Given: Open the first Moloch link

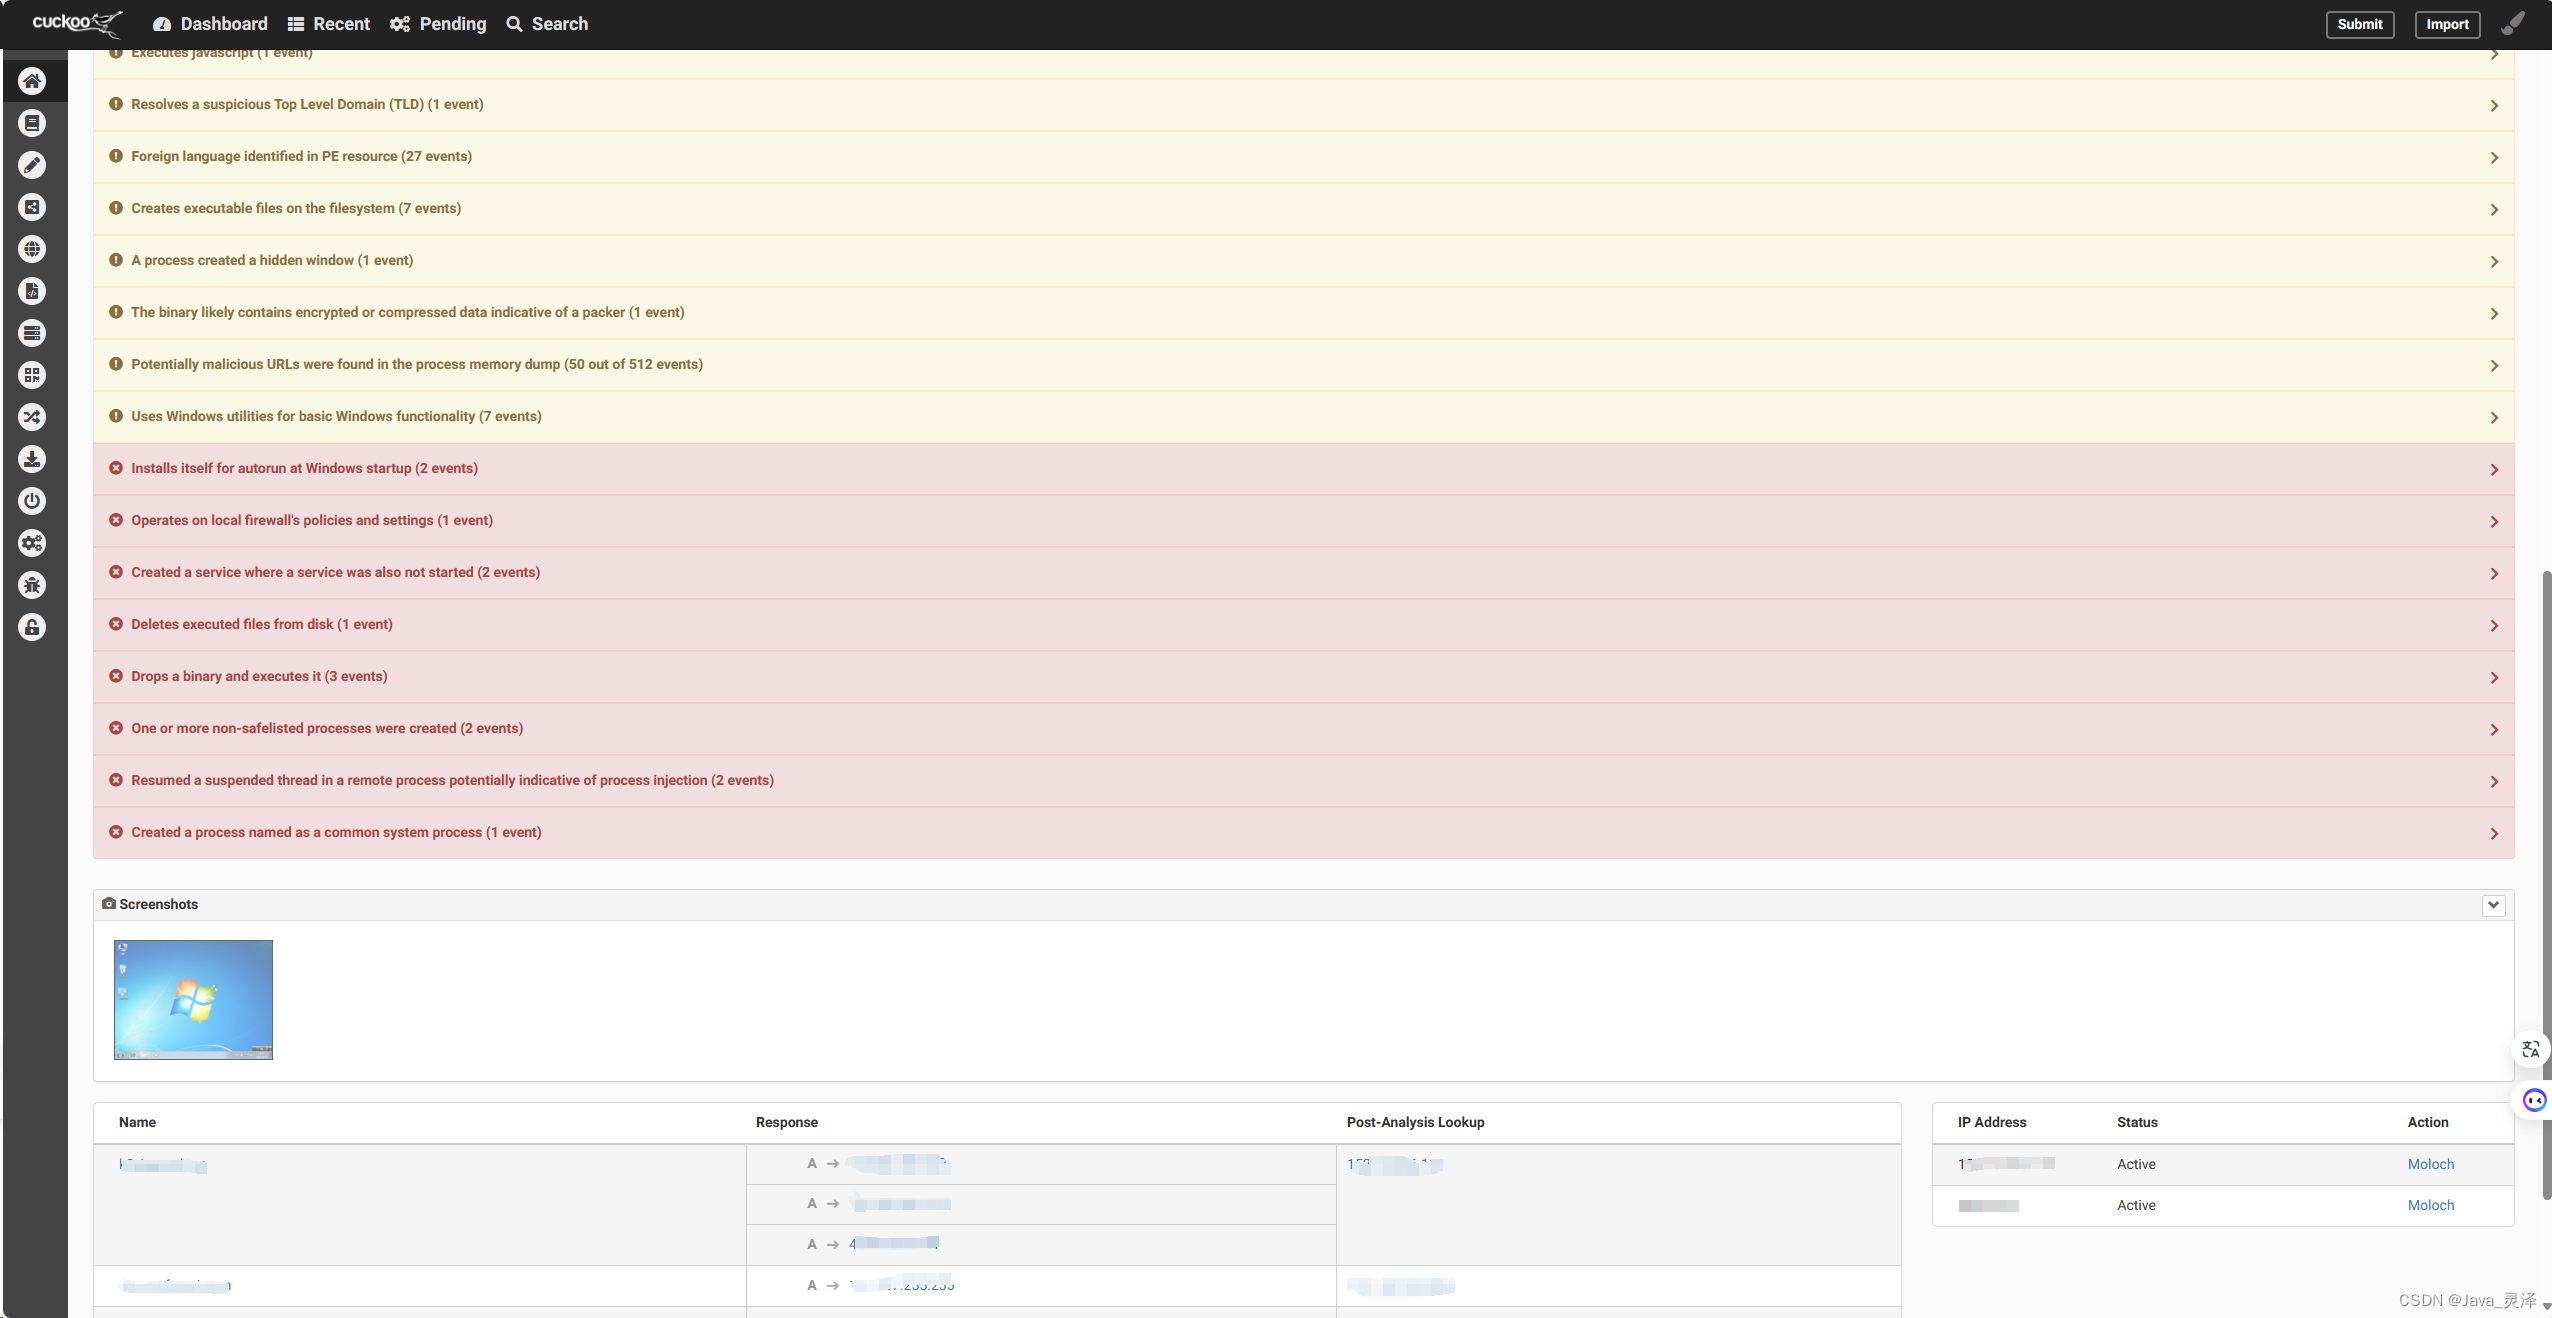Looking at the screenshot, I should [x=2431, y=1164].
